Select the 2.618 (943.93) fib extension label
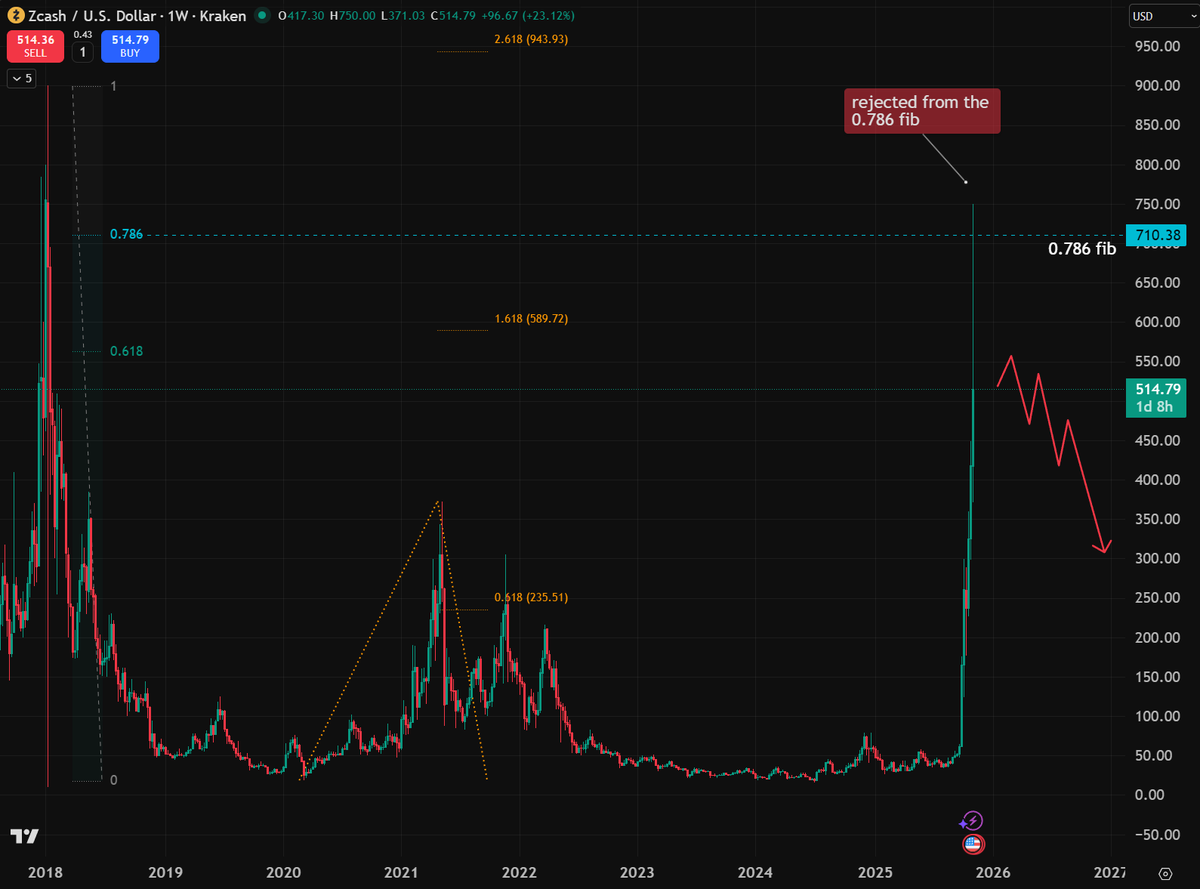This screenshot has width=1200, height=889. [x=531, y=39]
